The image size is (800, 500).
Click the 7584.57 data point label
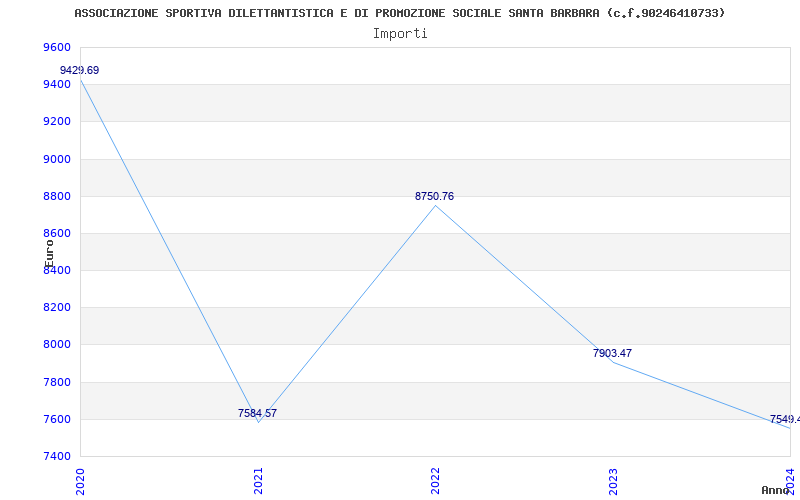click(x=257, y=413)
